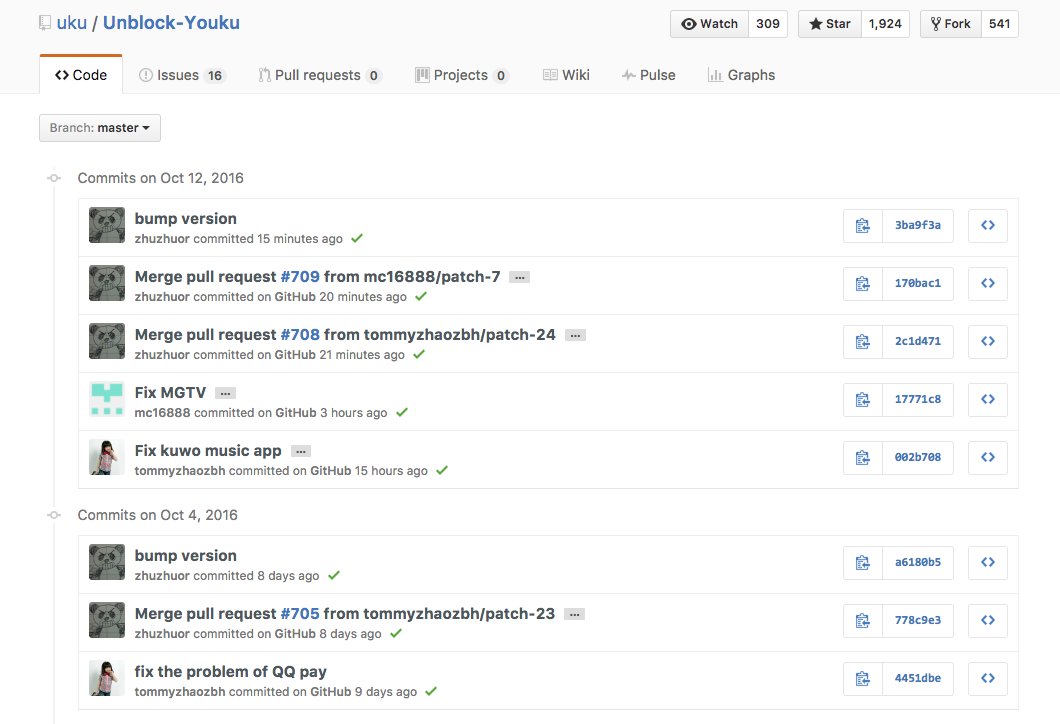Browse repository files at commit a6180b5

pyautogui.click(x=988, y=563)
